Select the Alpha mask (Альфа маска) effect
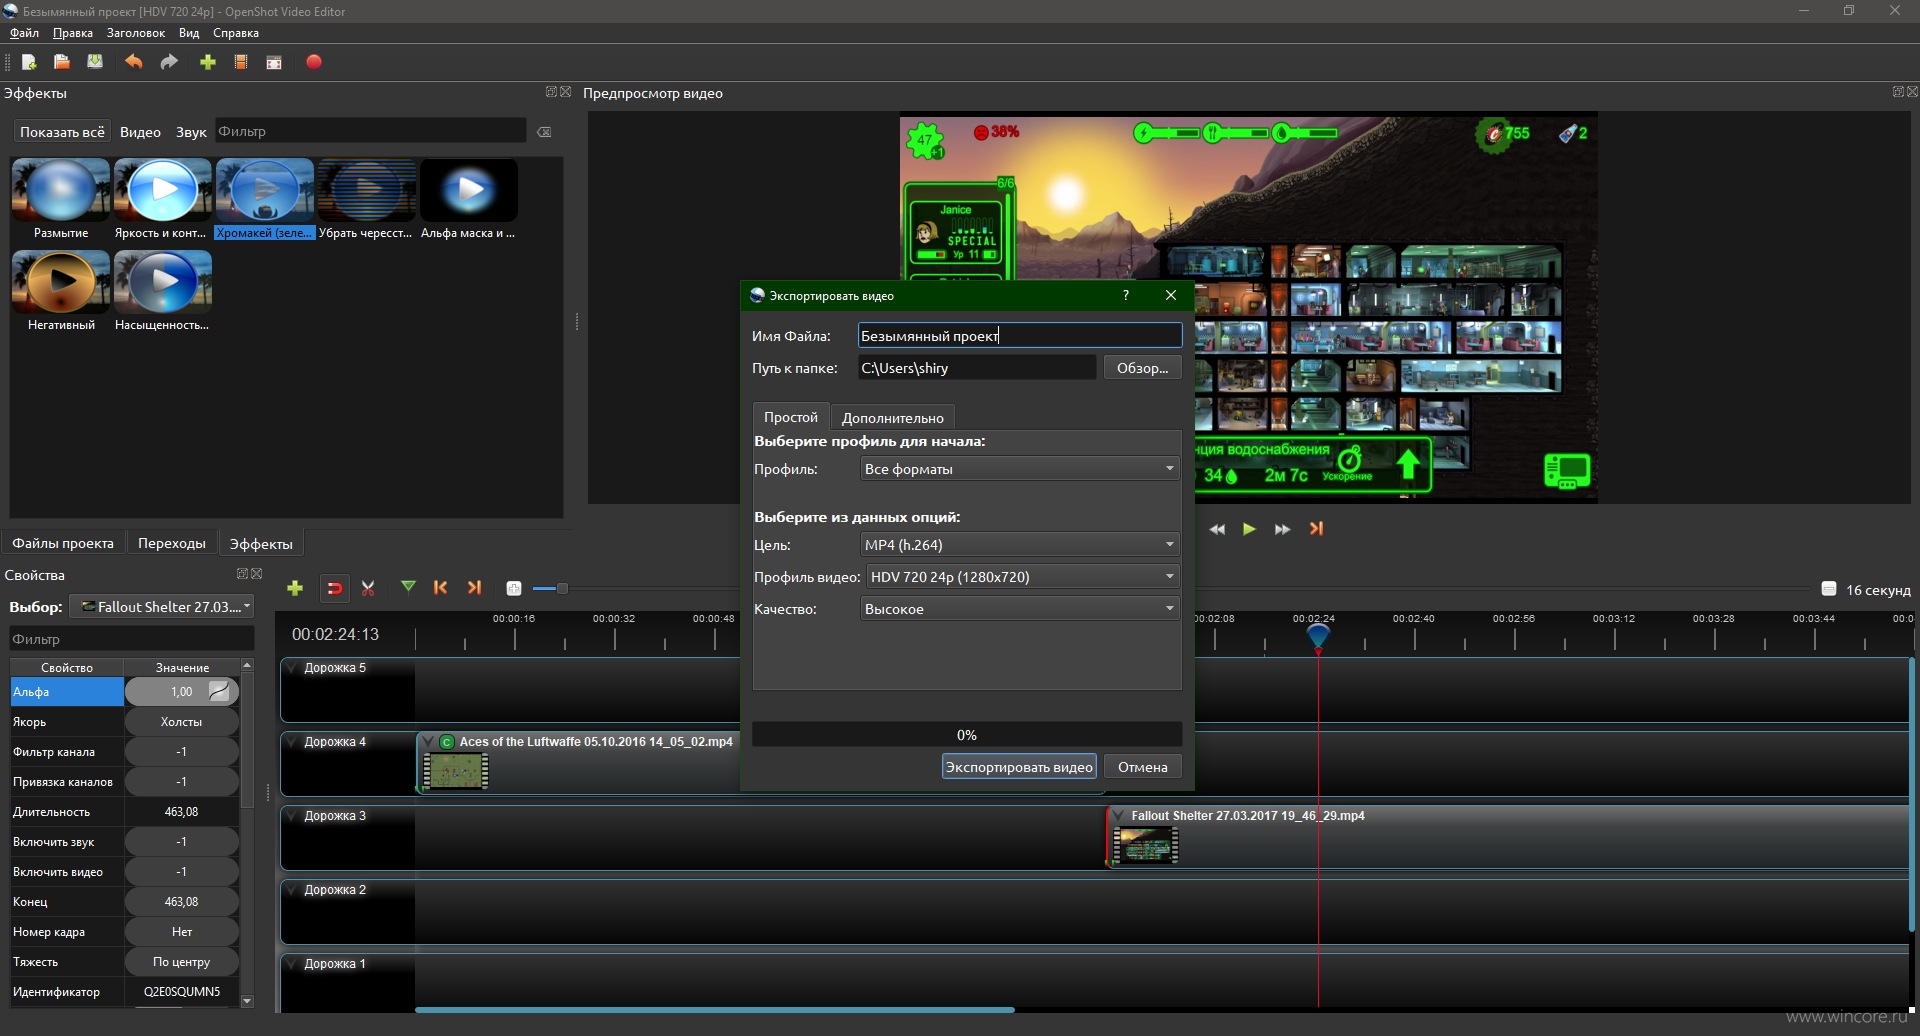 click(x=468, y=199)
